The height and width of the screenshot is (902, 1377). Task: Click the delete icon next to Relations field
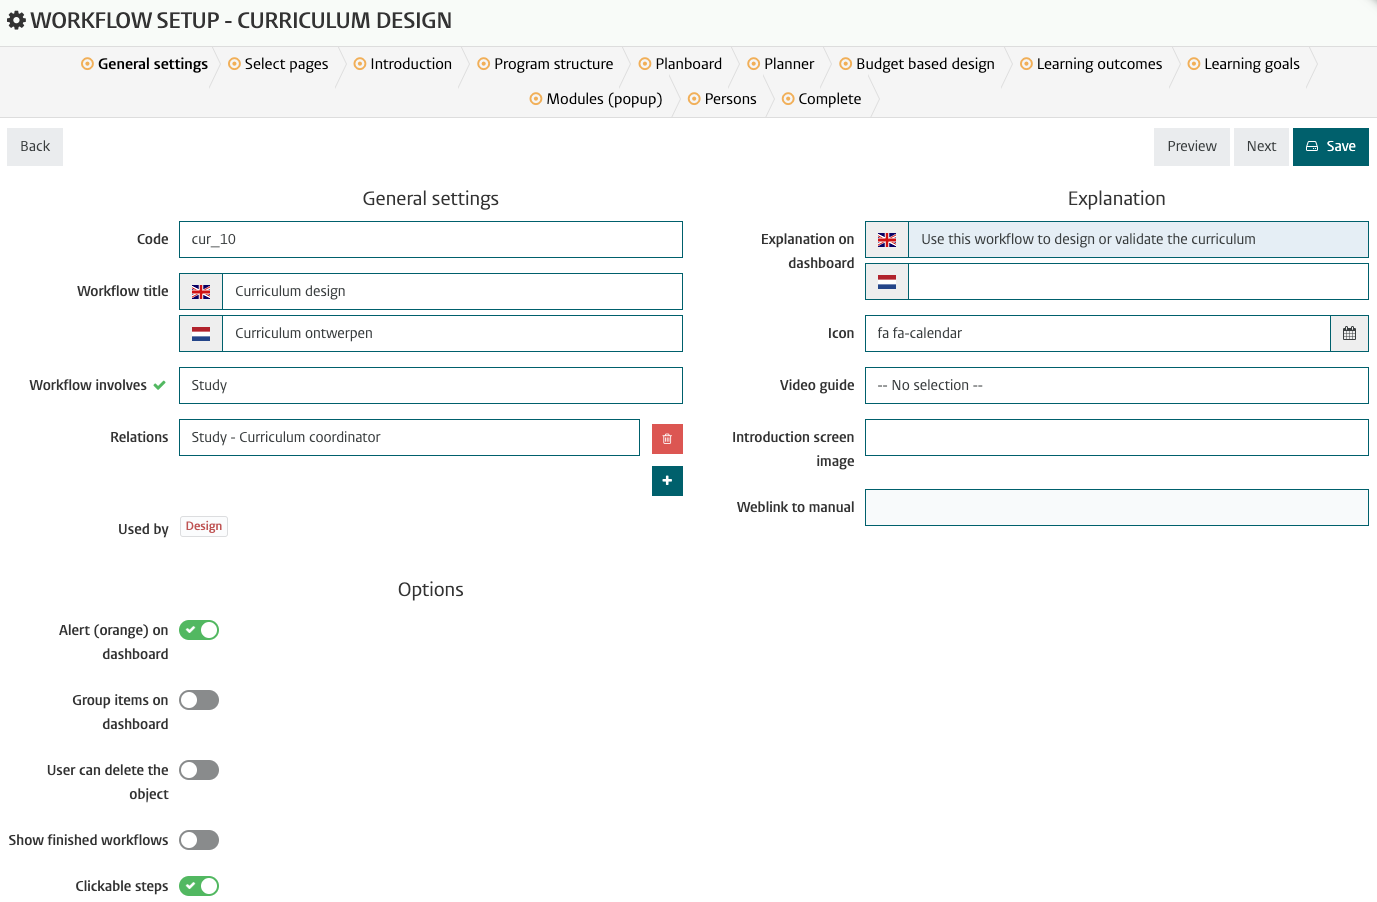tap(667, 437)
